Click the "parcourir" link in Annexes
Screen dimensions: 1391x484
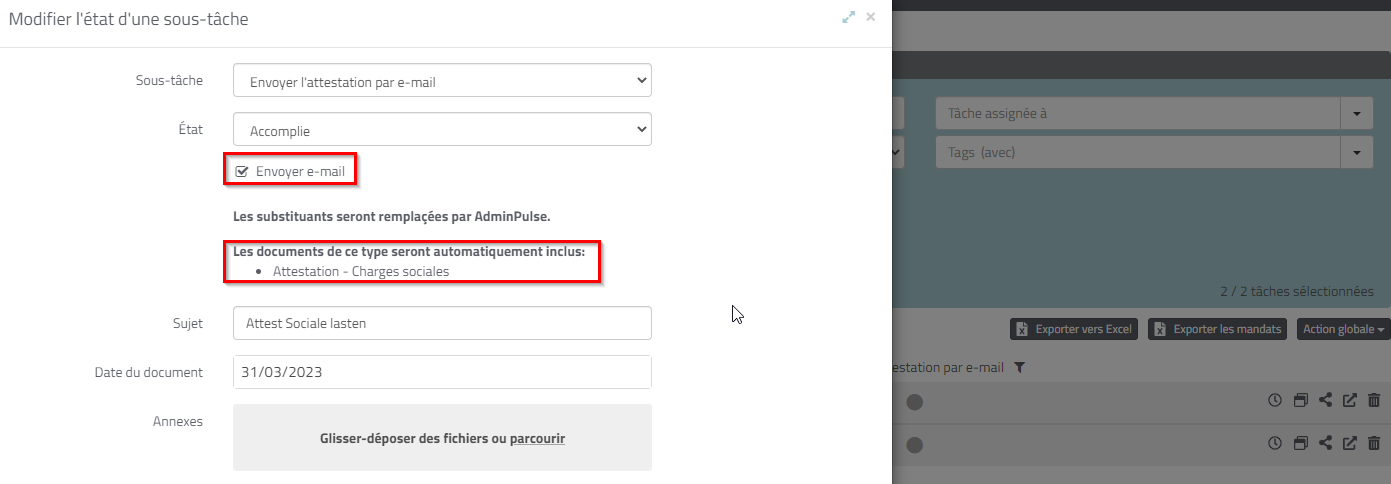tap(537, 438)
